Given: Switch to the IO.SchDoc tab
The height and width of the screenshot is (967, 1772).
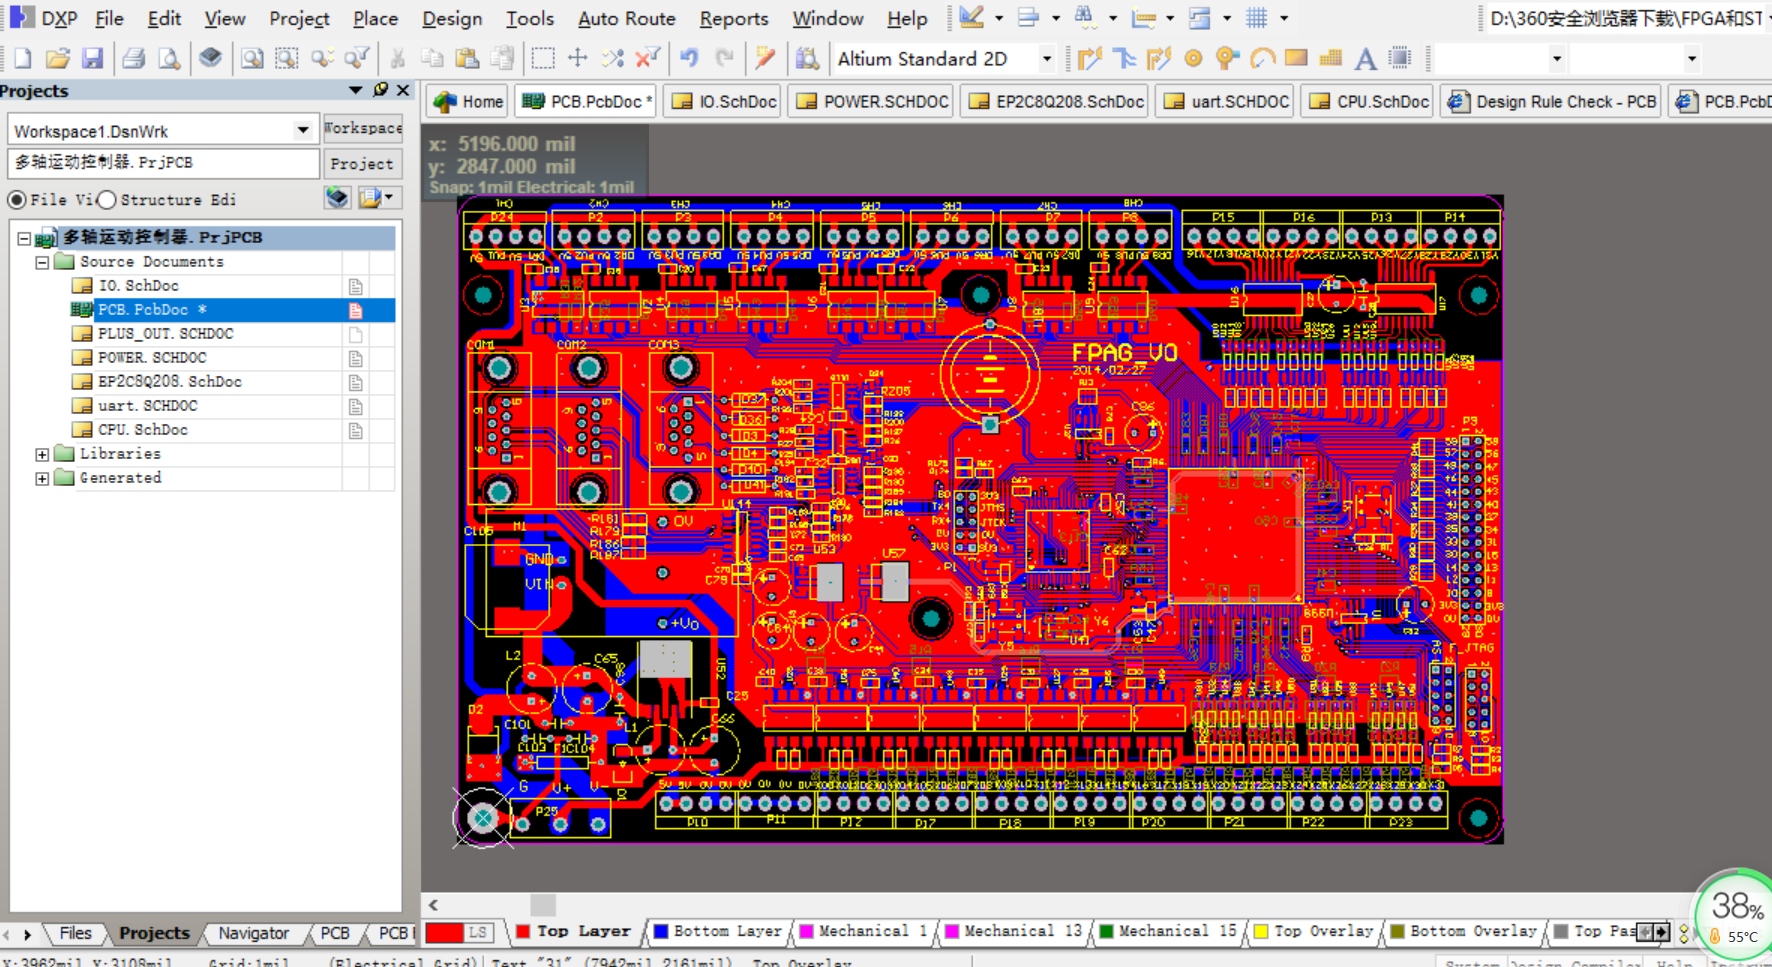Looking at the screenshot, I should coord(724,101).
